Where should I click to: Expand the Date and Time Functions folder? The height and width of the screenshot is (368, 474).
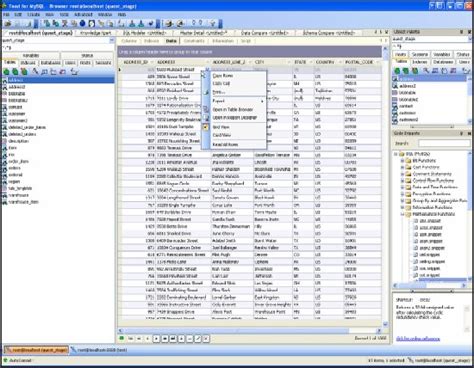tap(402, 187)
